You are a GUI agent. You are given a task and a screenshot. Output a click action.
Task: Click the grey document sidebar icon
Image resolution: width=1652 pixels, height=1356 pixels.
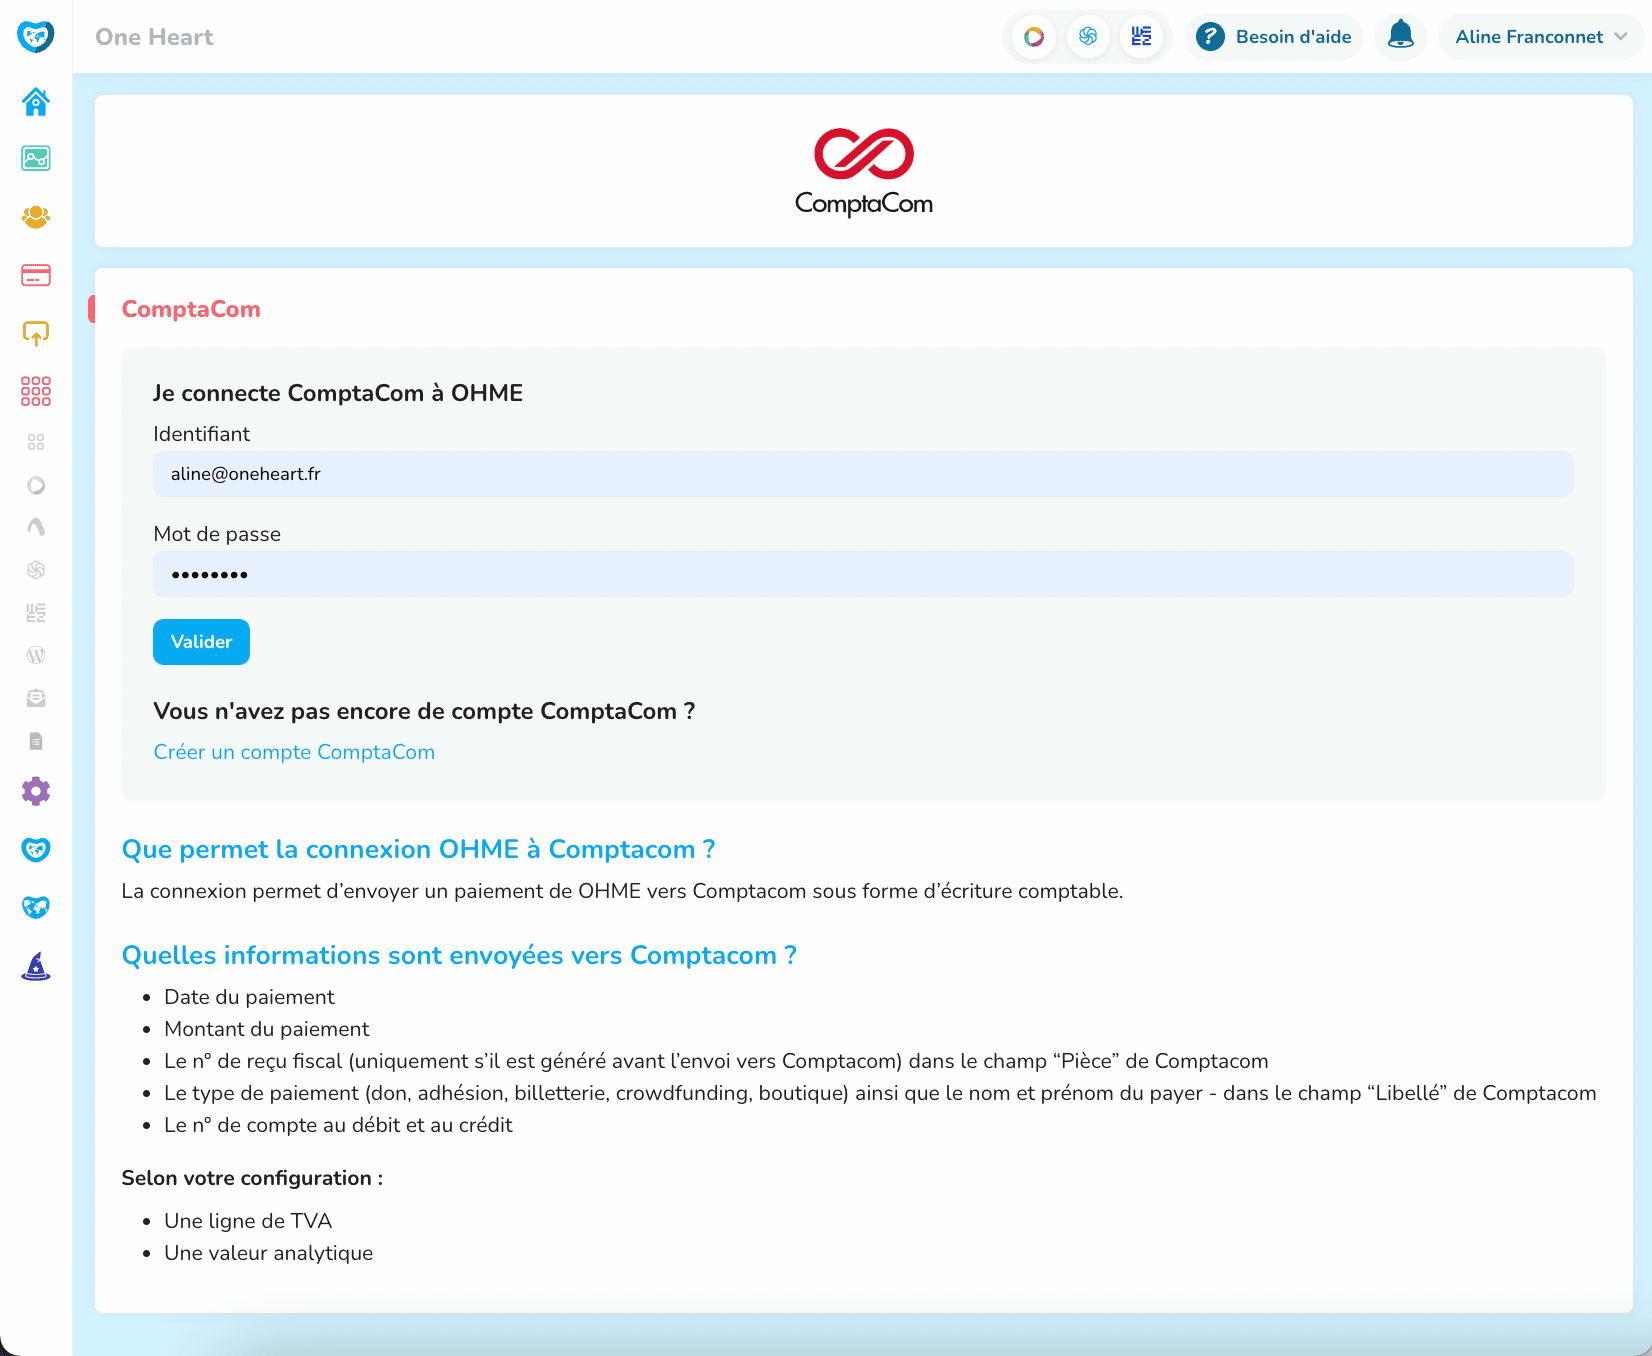tap(36, 741)
